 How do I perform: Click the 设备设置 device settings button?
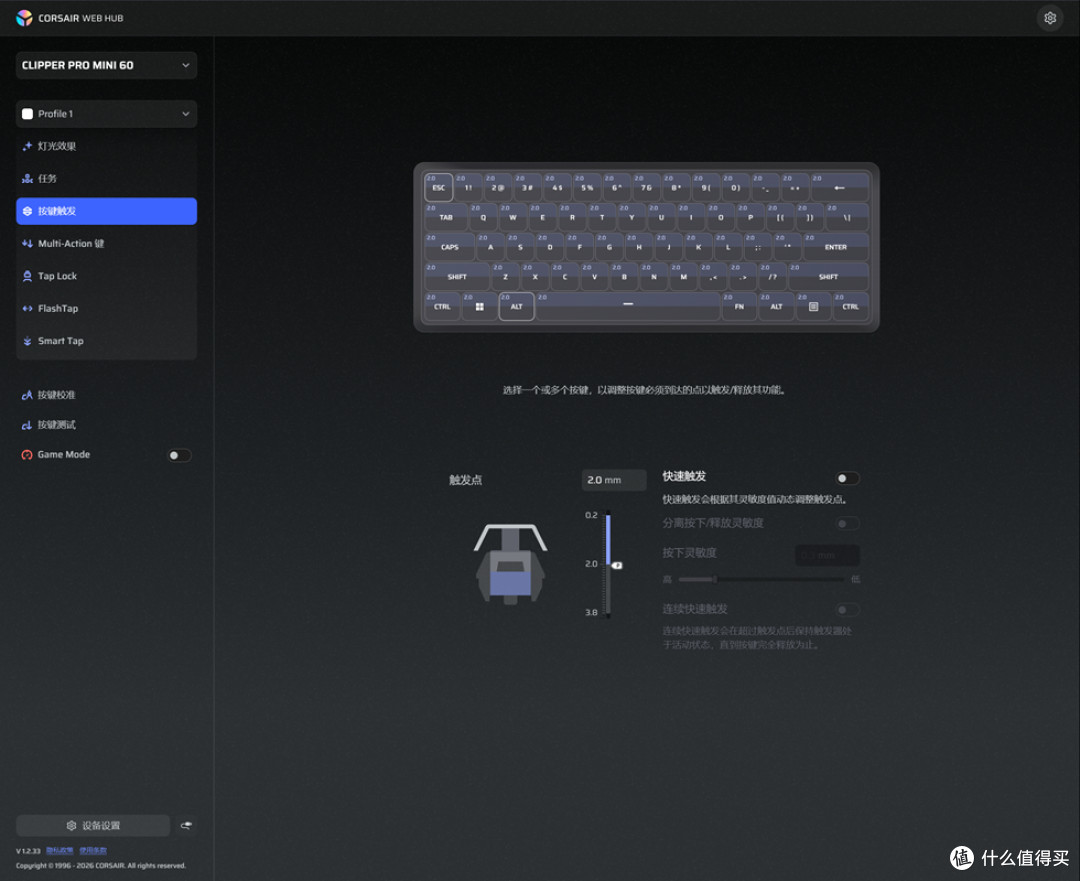pyautogui.click(x=93, y=825)
